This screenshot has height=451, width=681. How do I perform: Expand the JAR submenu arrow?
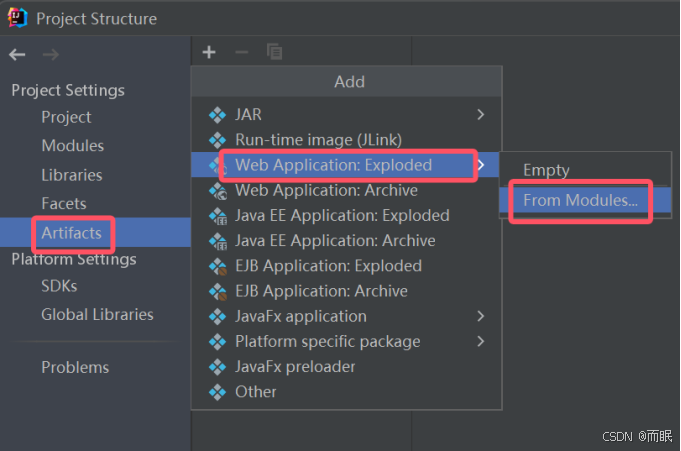pos(480,115)
